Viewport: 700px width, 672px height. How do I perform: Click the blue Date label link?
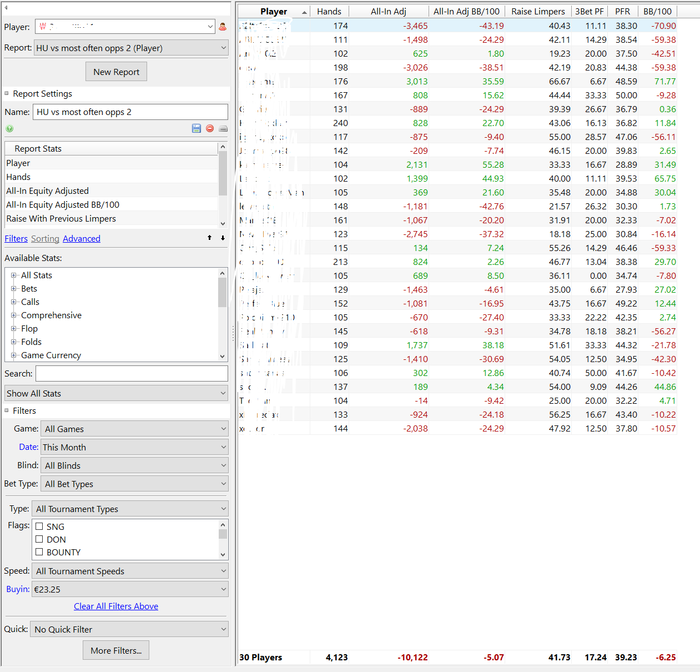click(x=29, y=447)
